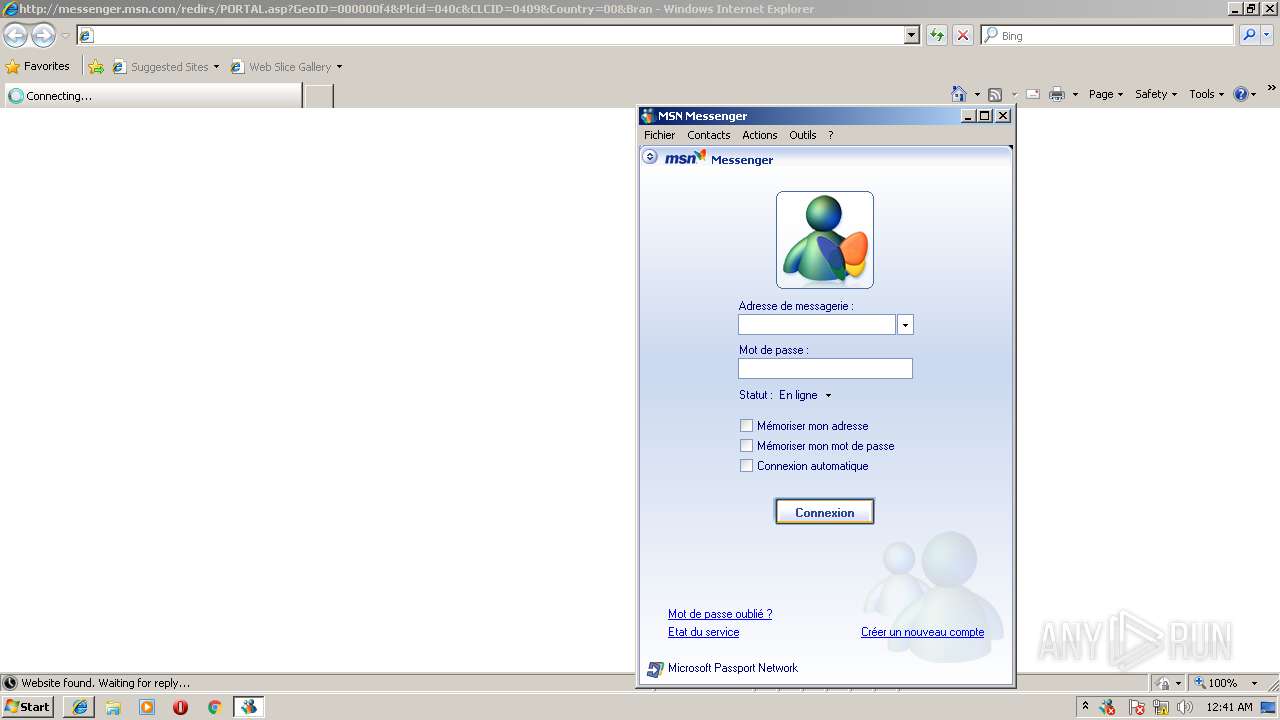The width and height of the screenshot is (1280, 720).
Task: Open the Web Slice Gallery link
Action: pyautogui.click(x=286, y=67)
